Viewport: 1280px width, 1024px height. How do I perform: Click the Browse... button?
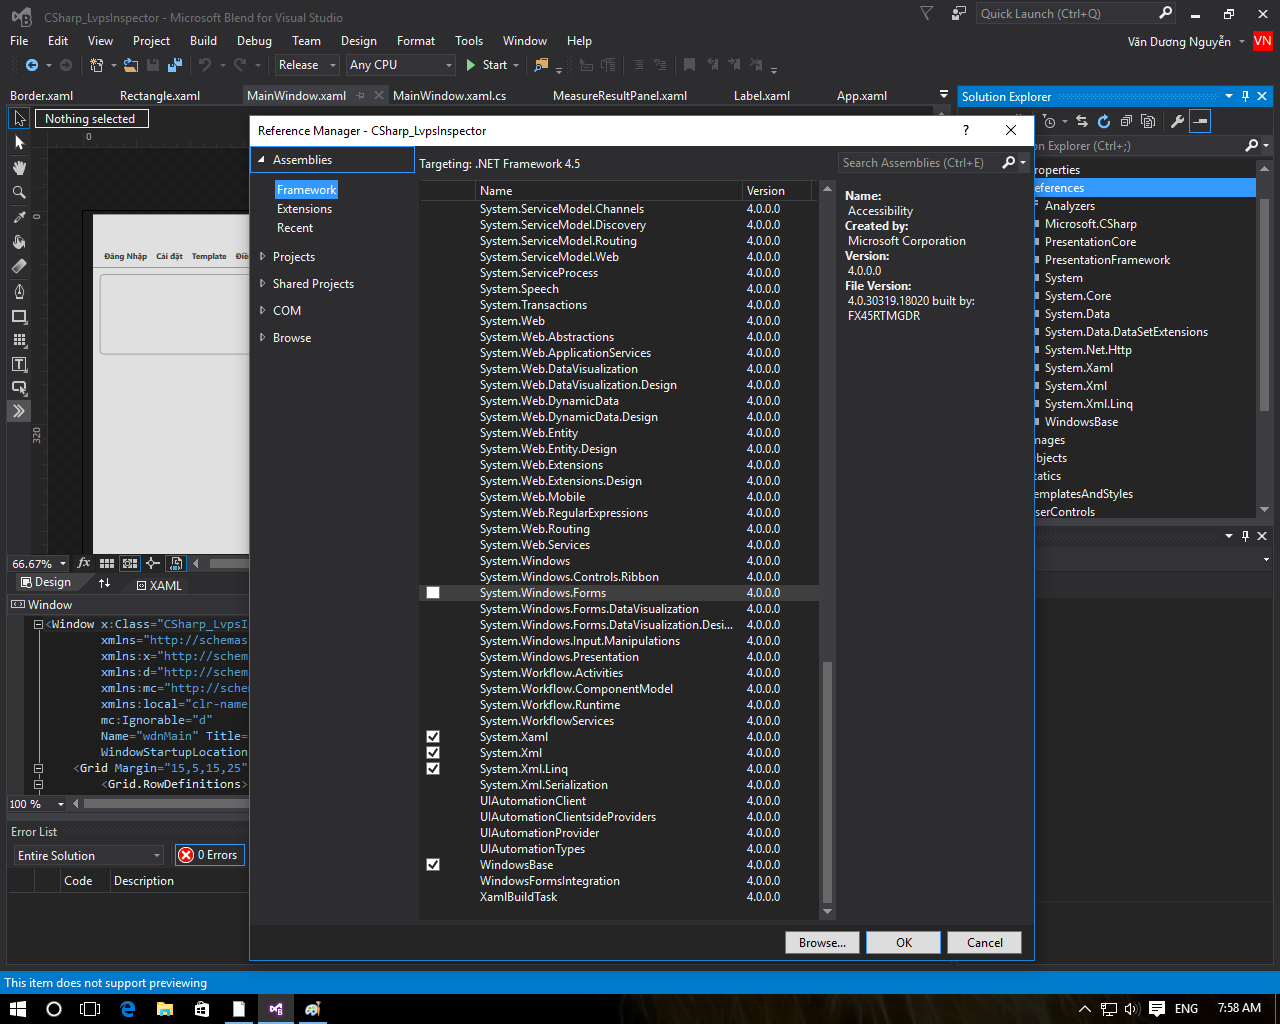(822, 943)
